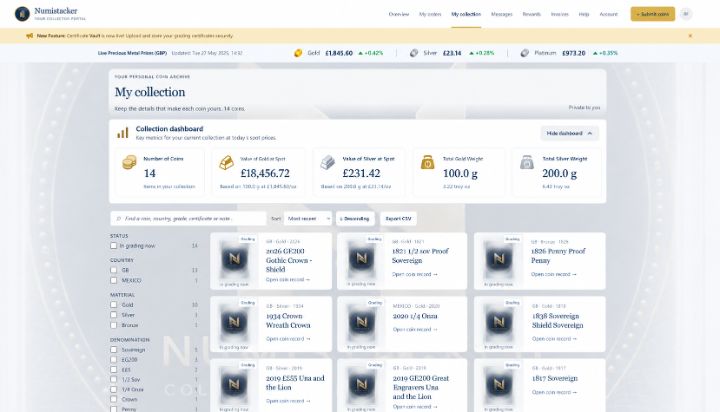Screen dimensions: 720x412
Task: Open the 1821 1/2 sov Proof Sovereign thumbnail
Action: pyautogui.click(x=361, y=260)
